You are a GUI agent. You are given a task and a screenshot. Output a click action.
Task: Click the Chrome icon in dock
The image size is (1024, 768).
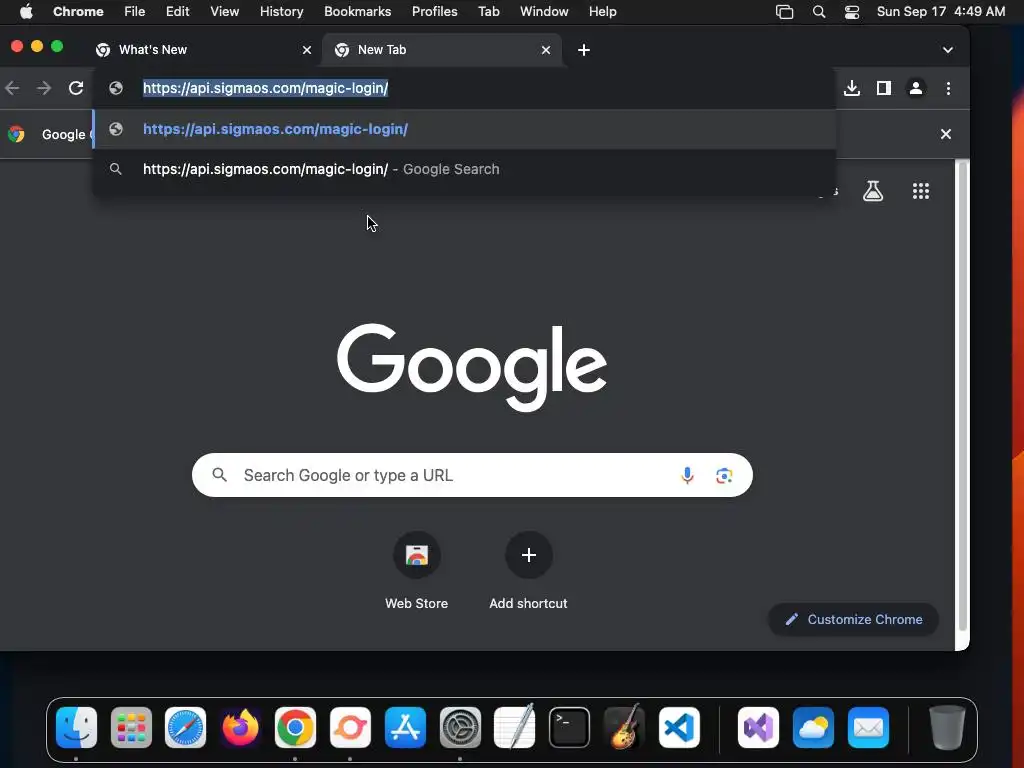coord(295,728)
